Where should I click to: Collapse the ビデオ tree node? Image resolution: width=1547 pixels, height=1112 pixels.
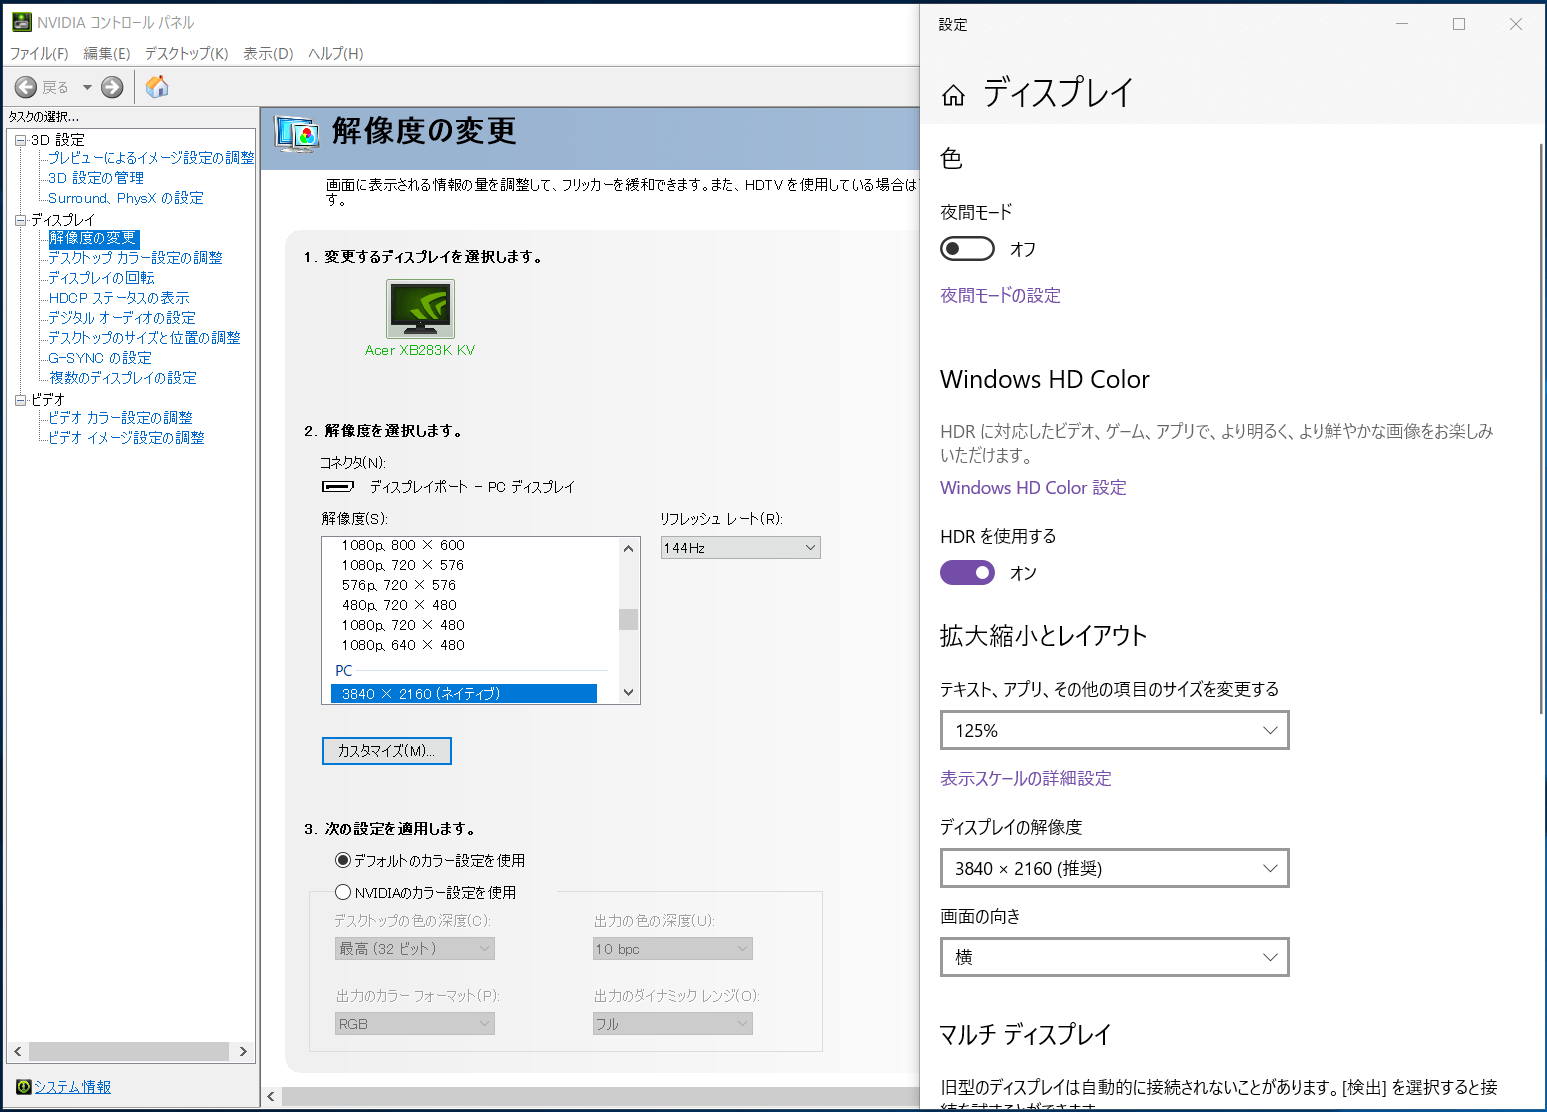[x=20, y=400]
